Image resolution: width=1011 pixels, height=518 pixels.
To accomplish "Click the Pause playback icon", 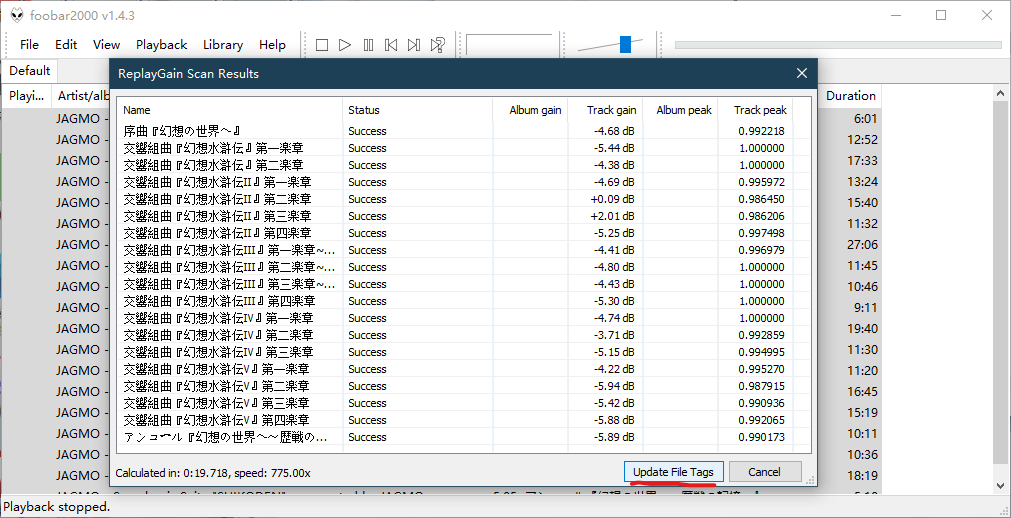I will tap(368, 45).
